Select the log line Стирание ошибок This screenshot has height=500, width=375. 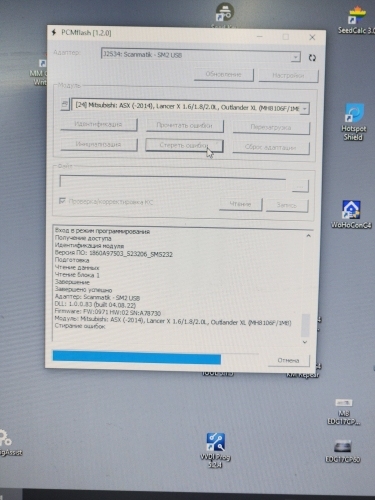80,326
